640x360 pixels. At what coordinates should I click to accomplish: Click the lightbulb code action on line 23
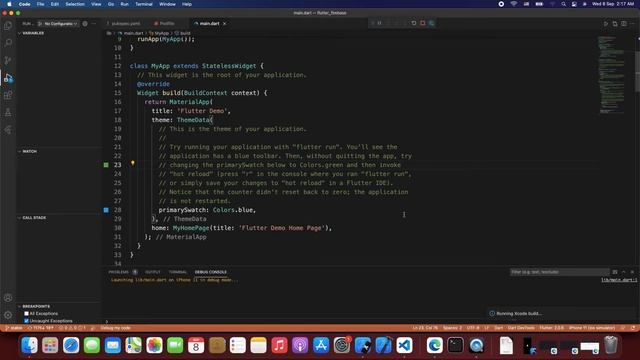[x=133, y=163]
